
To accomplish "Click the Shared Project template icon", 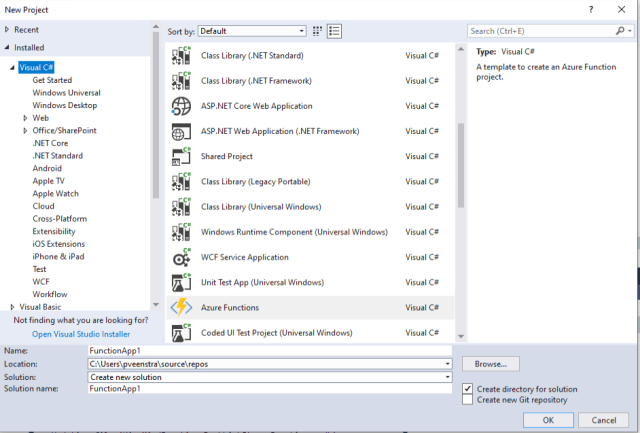I will [x=181, y=156].
